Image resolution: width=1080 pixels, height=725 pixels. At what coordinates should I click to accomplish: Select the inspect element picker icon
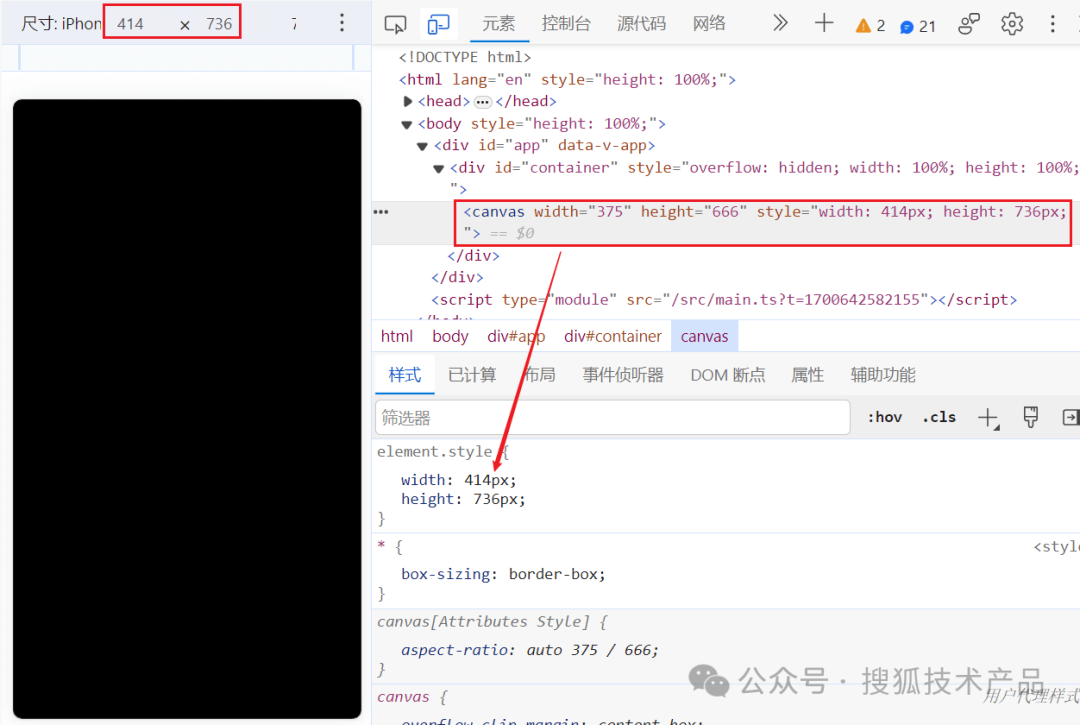(395, 25)
